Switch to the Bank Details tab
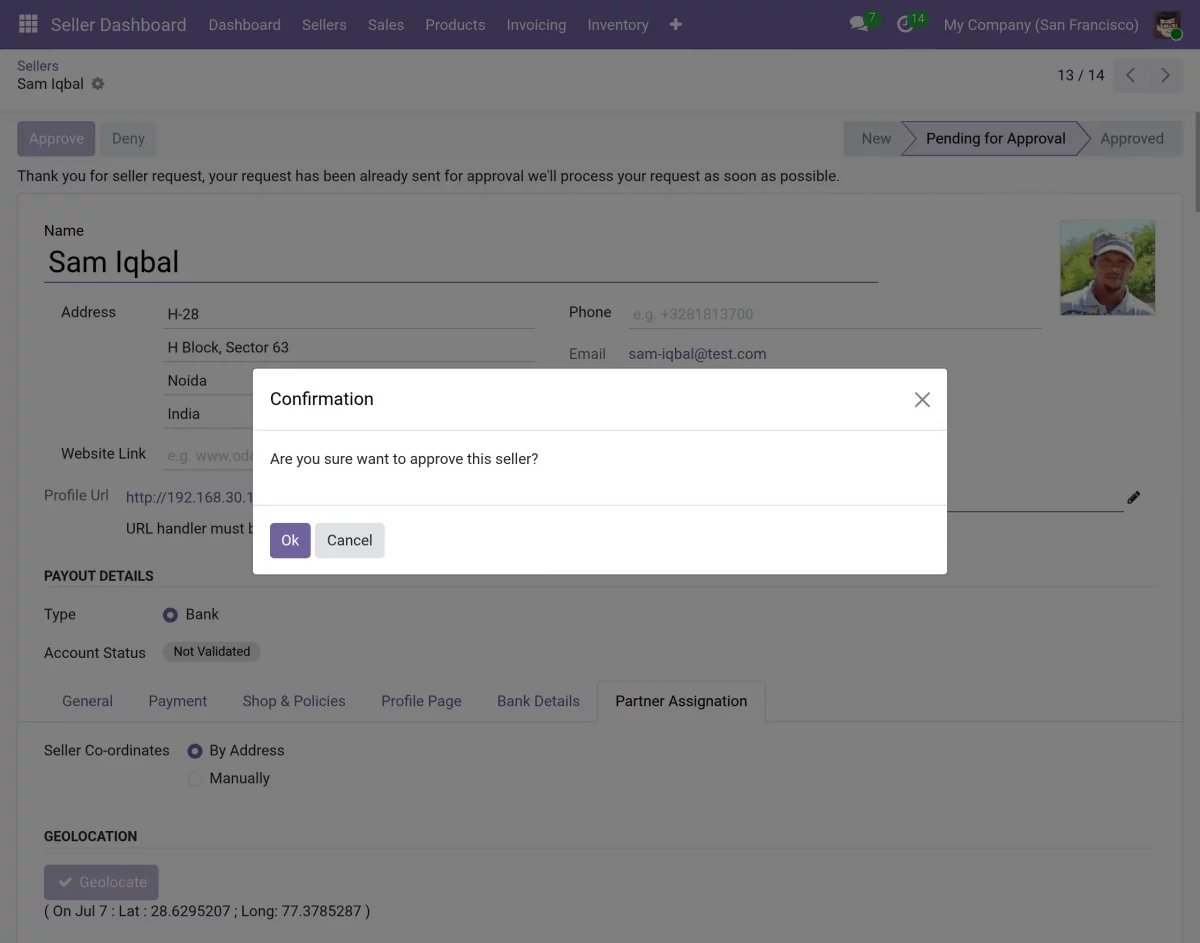Screen dimensions: 1200x943 538,701
